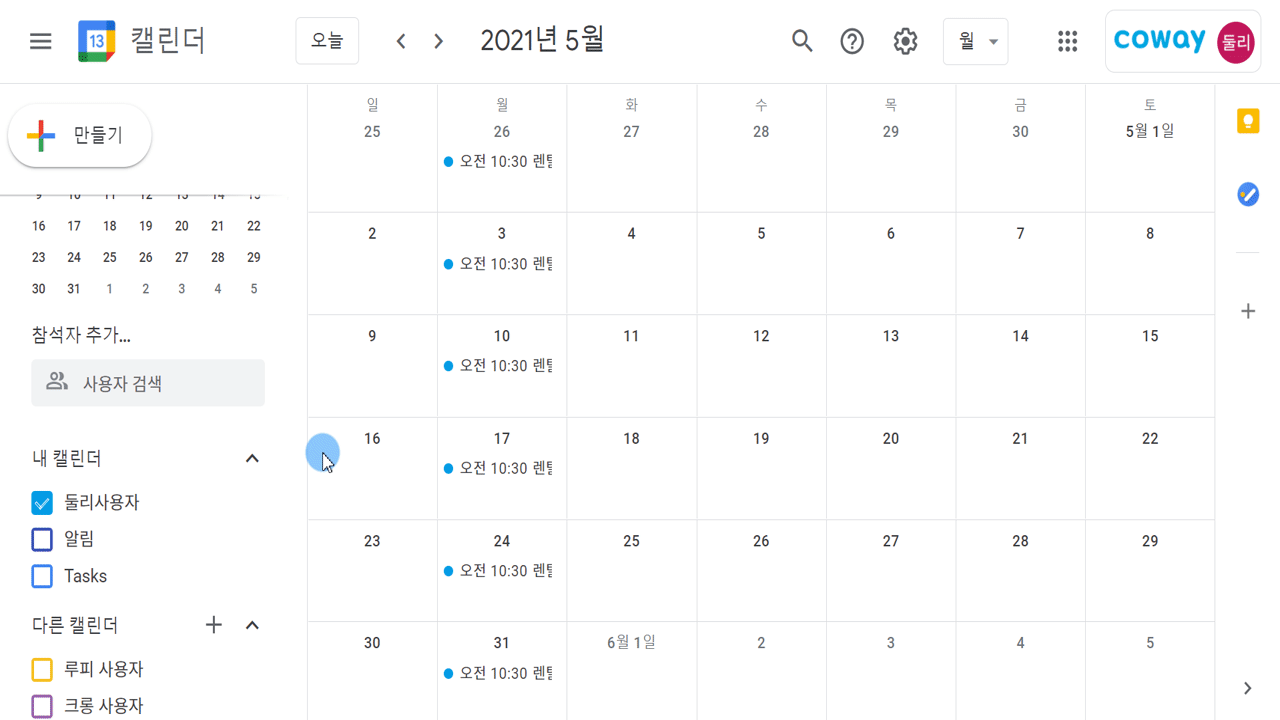This screenshot has height=720, width=1280.
Task: Click the search magnifier icon
Action: click(802, 41)
